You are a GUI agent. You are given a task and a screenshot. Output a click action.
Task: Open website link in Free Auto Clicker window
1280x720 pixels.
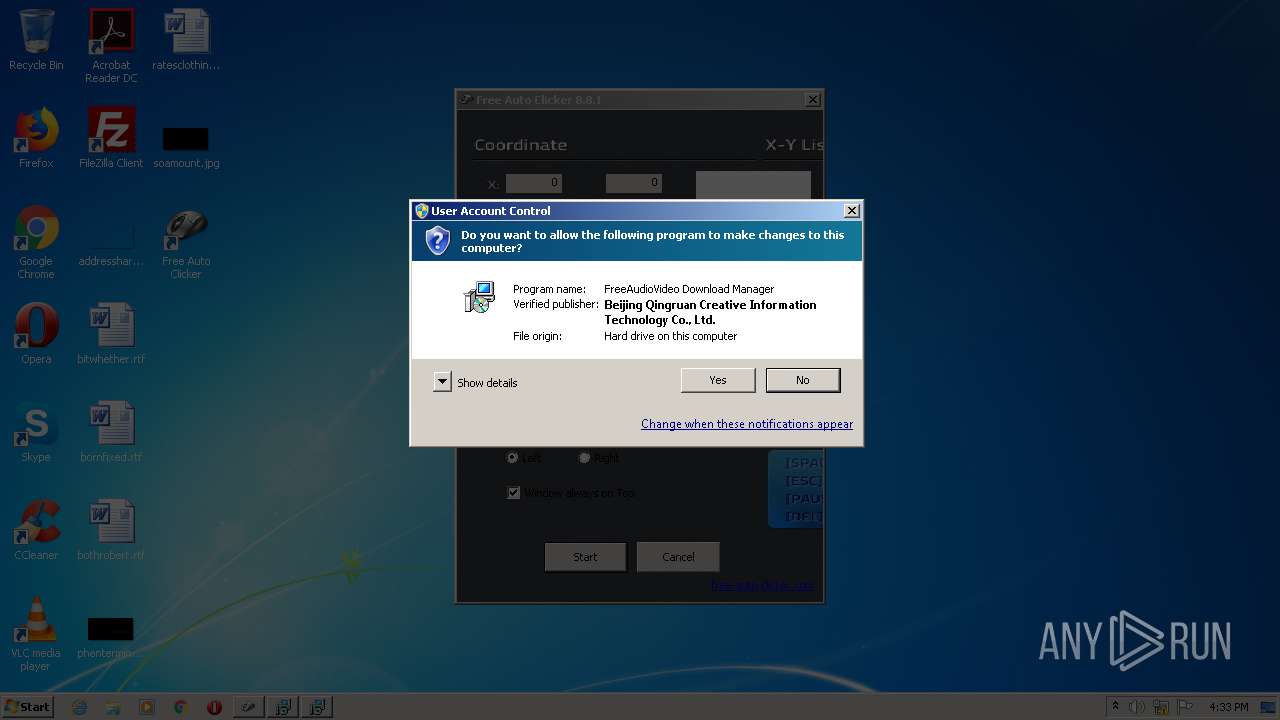762,586
